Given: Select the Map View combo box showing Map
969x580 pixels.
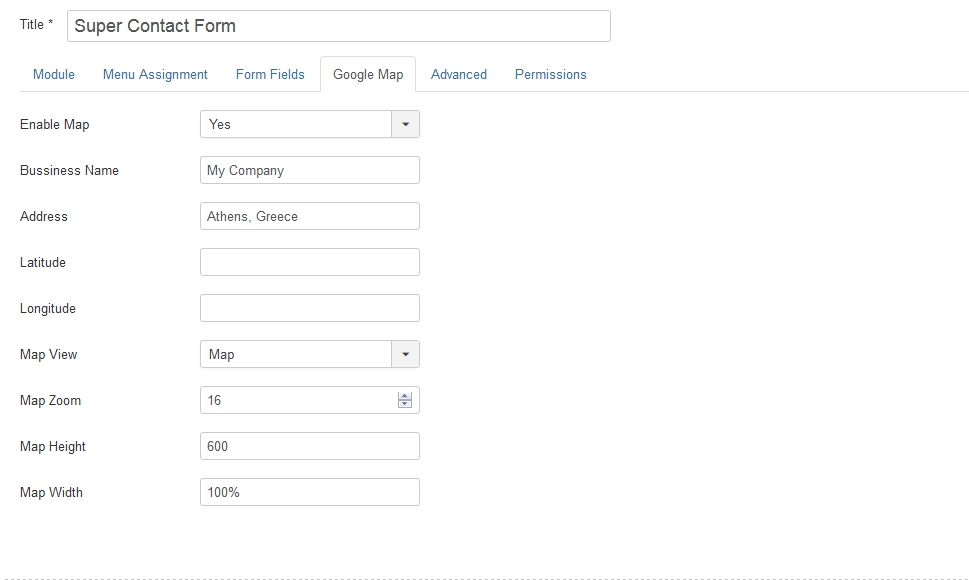Looking at the screenshot, I should [x=310, y=354].
